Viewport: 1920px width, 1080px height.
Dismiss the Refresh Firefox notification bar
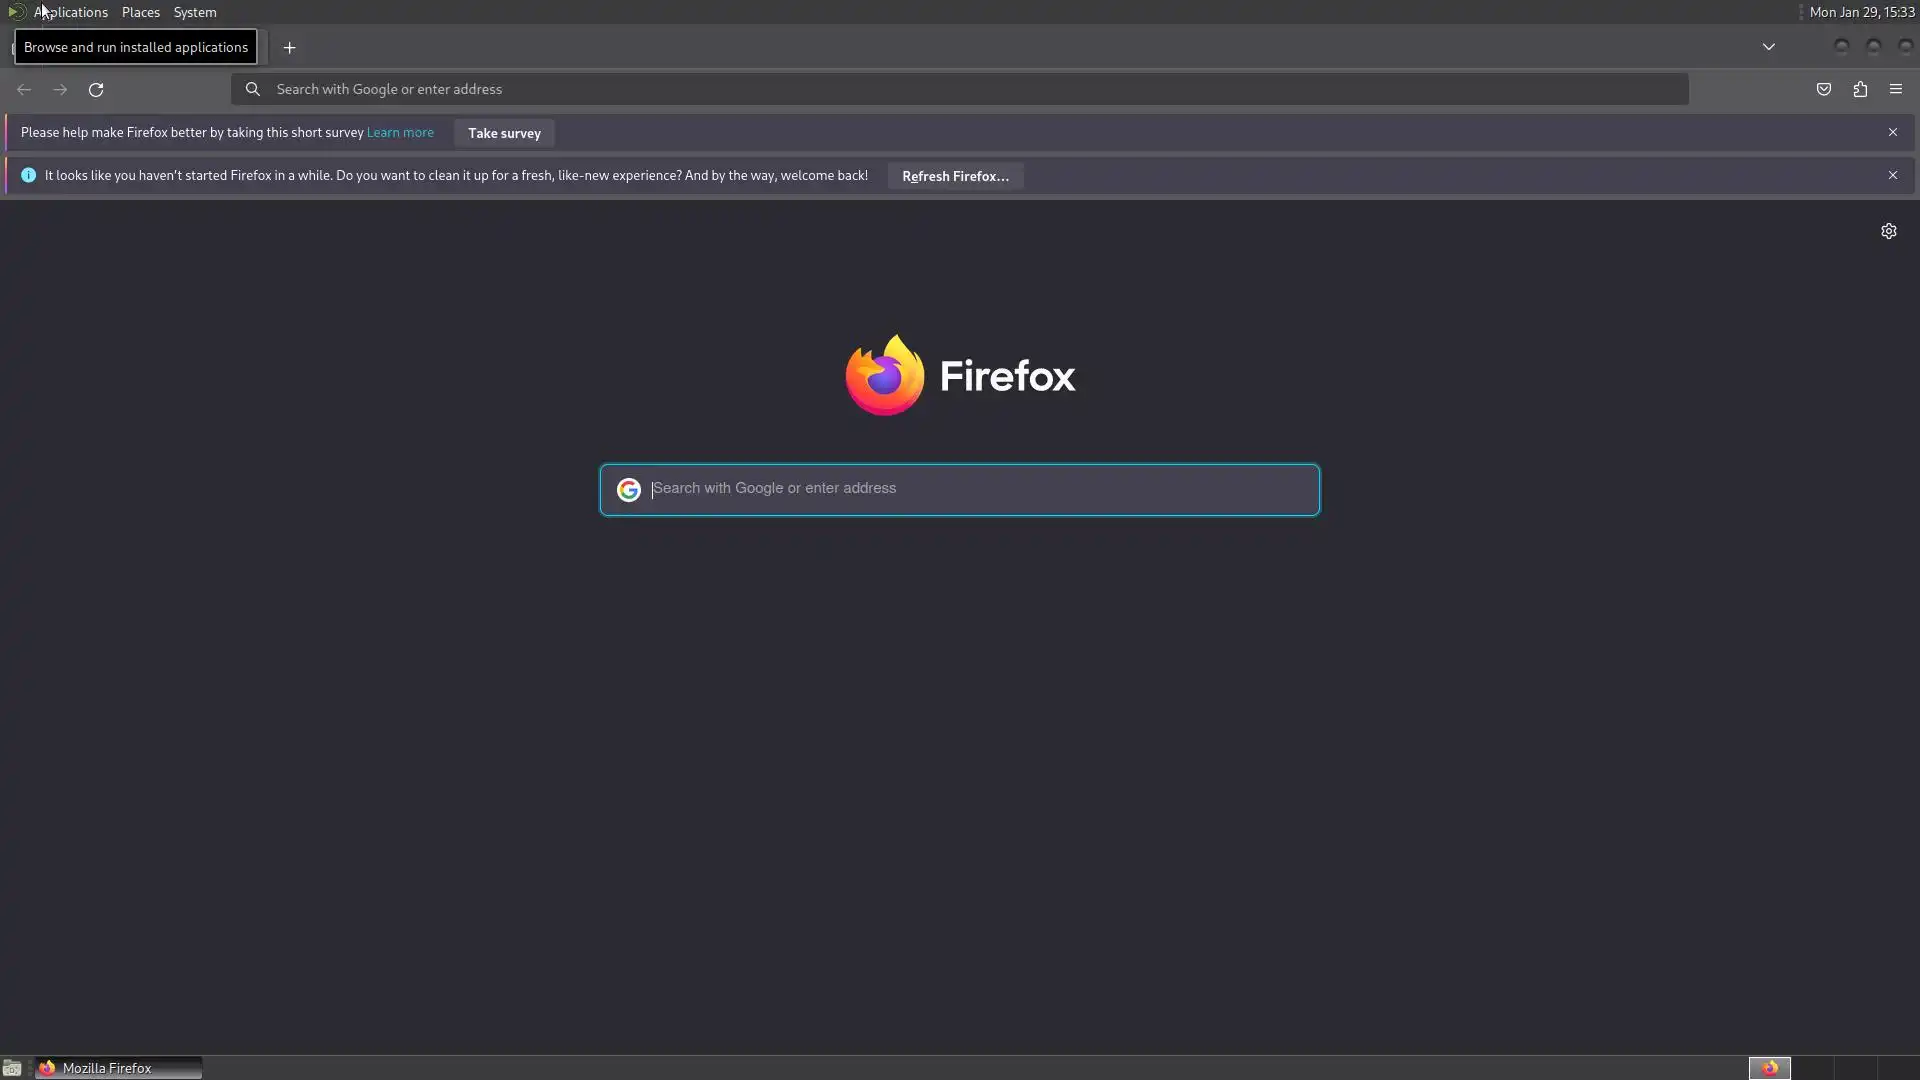click(x=1893, y=175)
